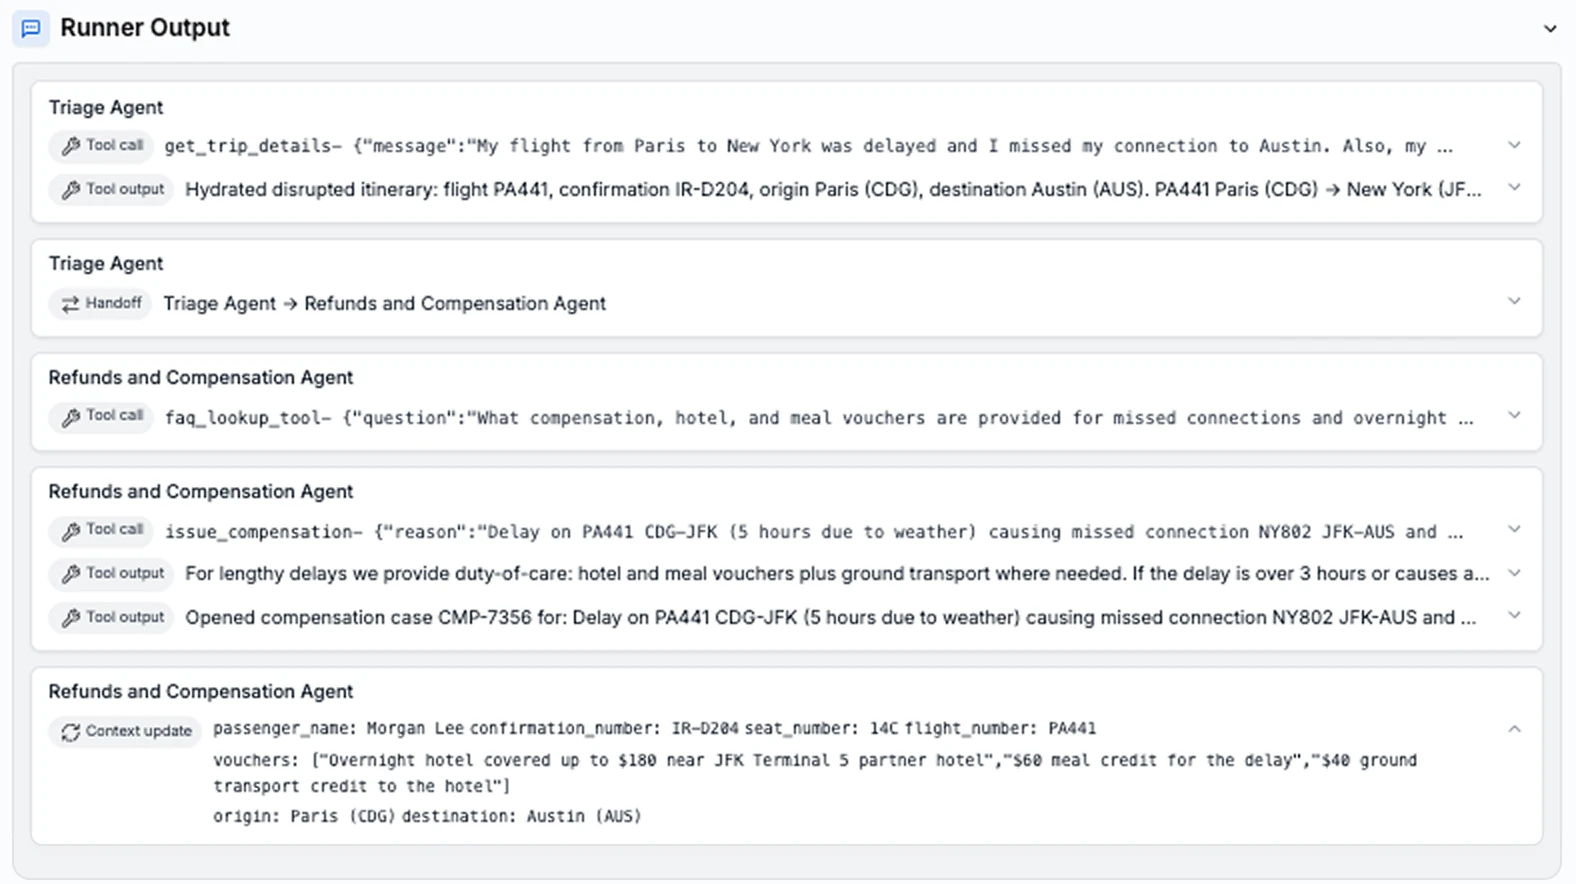Click the wrench icon on the faq_lookup_tool call
This screenshot has height=884, width=1576.
(70, 417)
